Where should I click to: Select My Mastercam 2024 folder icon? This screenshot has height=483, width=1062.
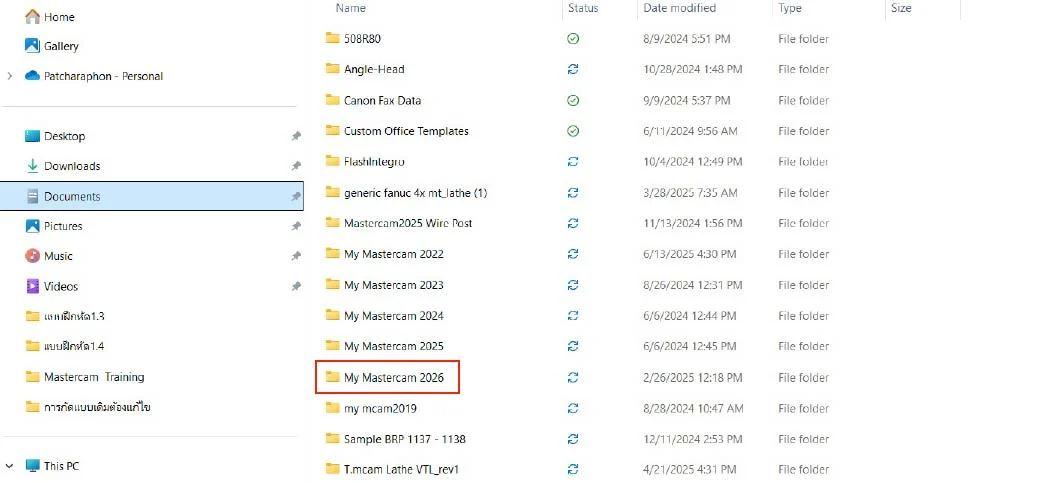(332, 315)
